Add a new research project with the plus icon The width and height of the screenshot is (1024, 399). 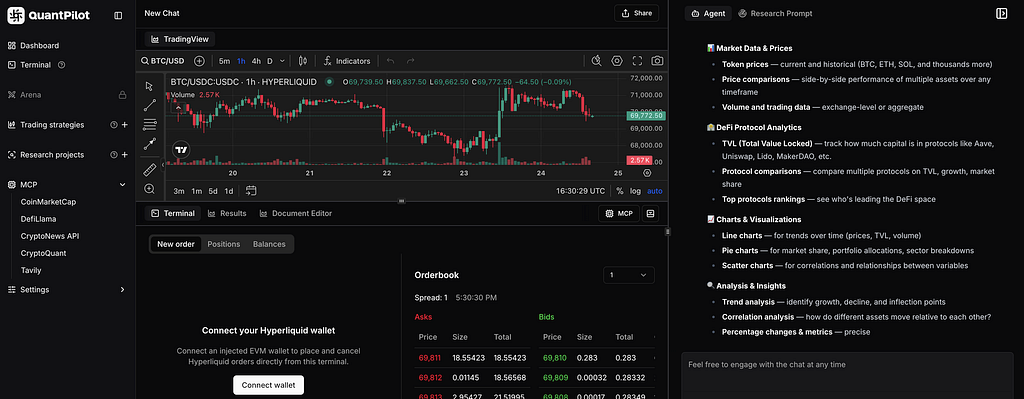point(125,155)
